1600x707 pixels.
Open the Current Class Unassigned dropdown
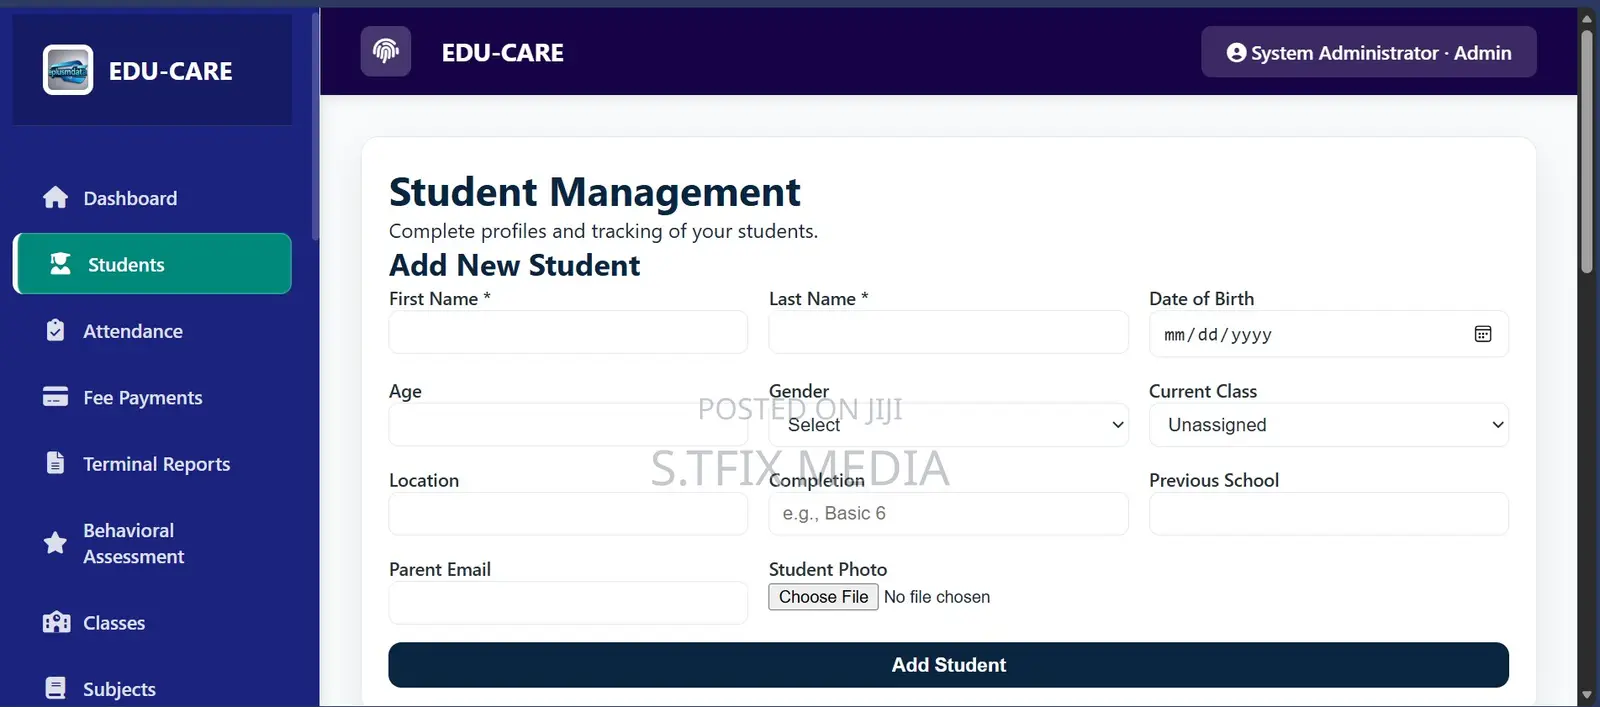coord(1328,424)
